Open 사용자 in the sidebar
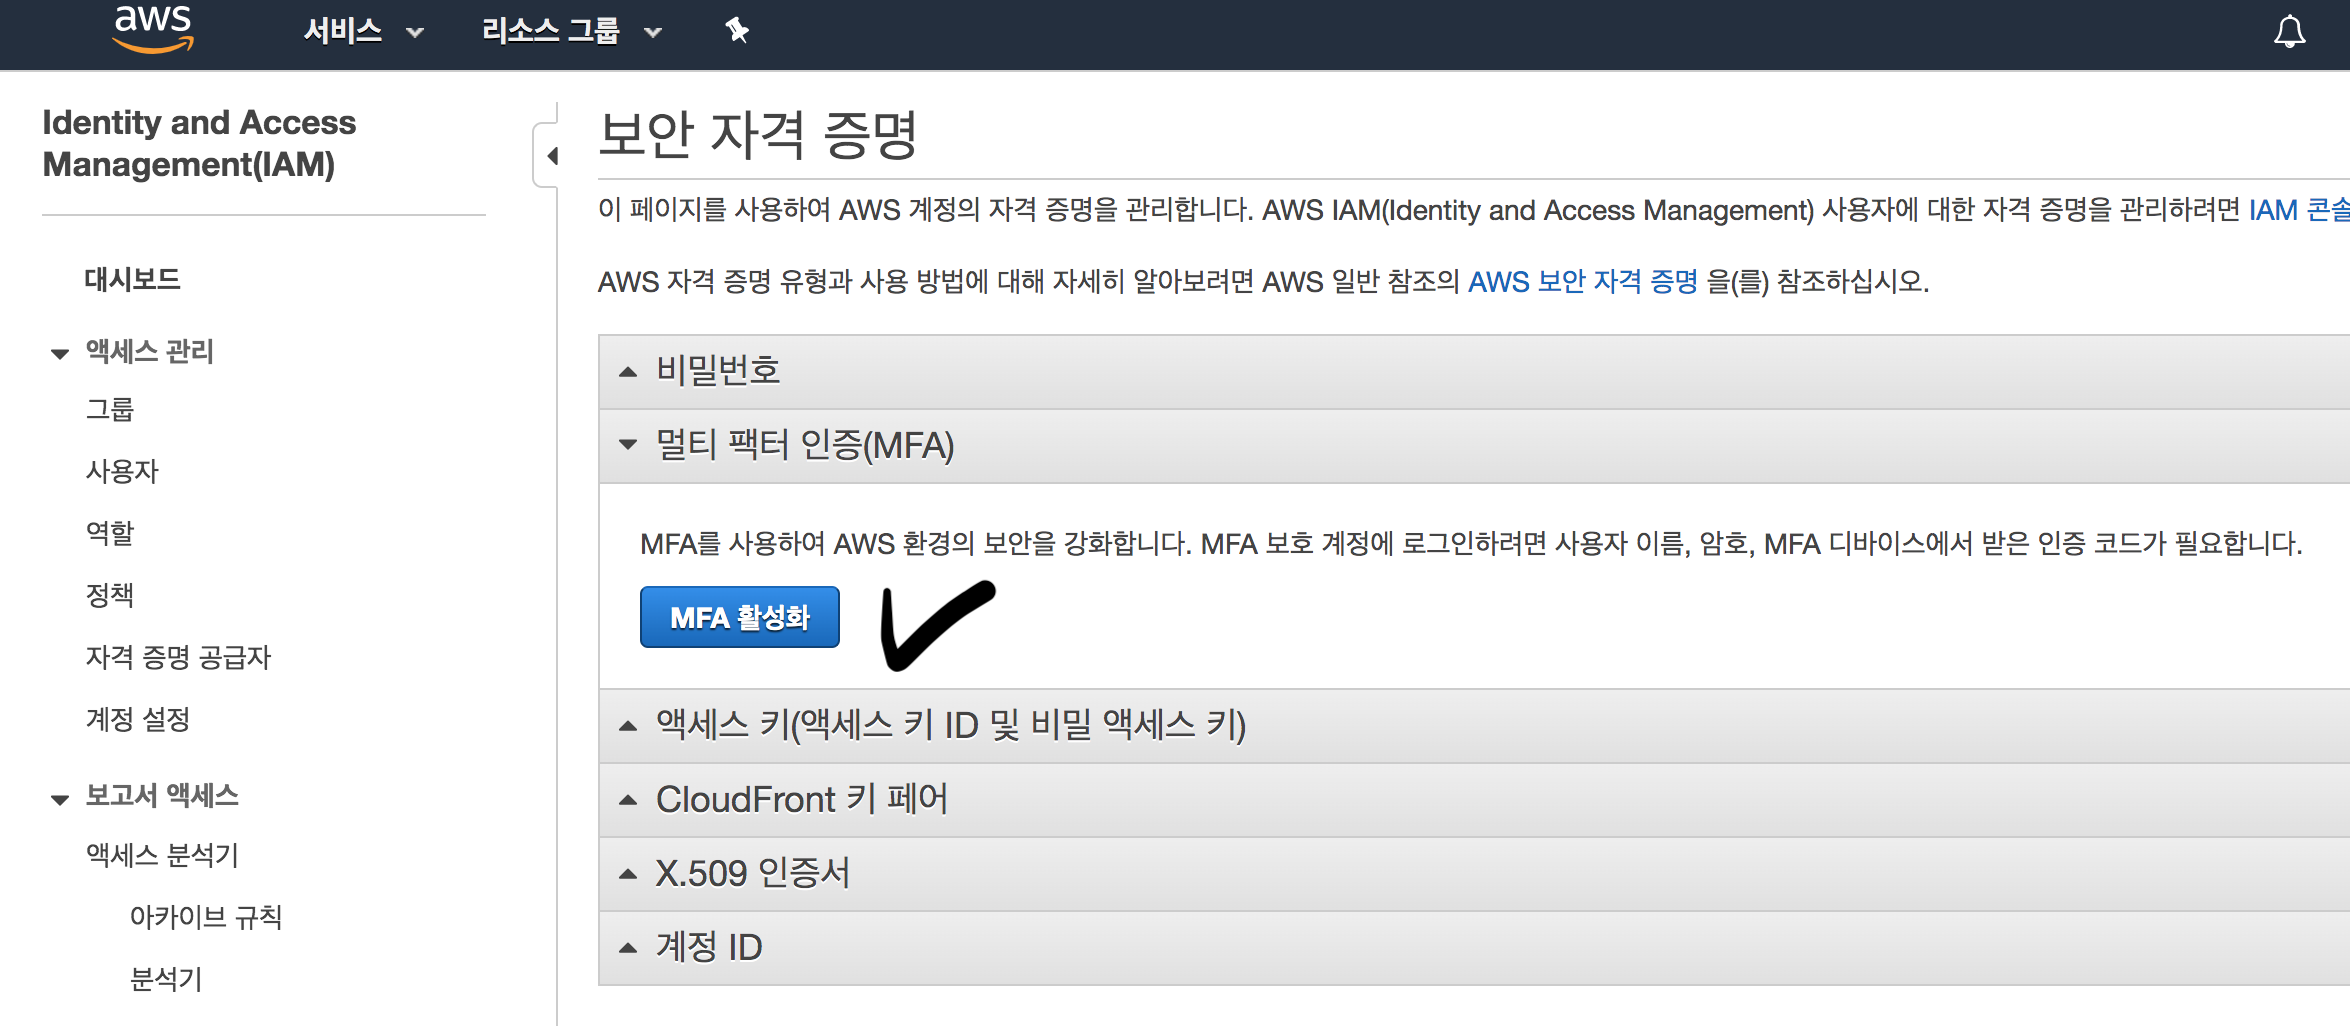The height and width of the screenshot is (1026, 2350). tap(122, 471)
